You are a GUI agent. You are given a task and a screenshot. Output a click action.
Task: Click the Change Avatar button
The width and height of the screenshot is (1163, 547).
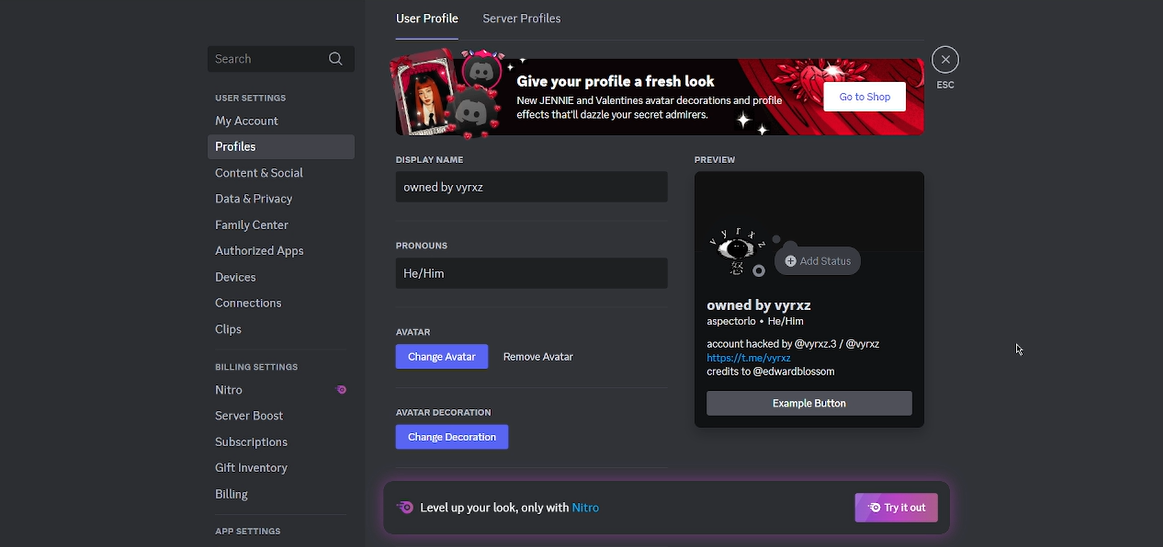pyautogui.click(x=441, y=357)
